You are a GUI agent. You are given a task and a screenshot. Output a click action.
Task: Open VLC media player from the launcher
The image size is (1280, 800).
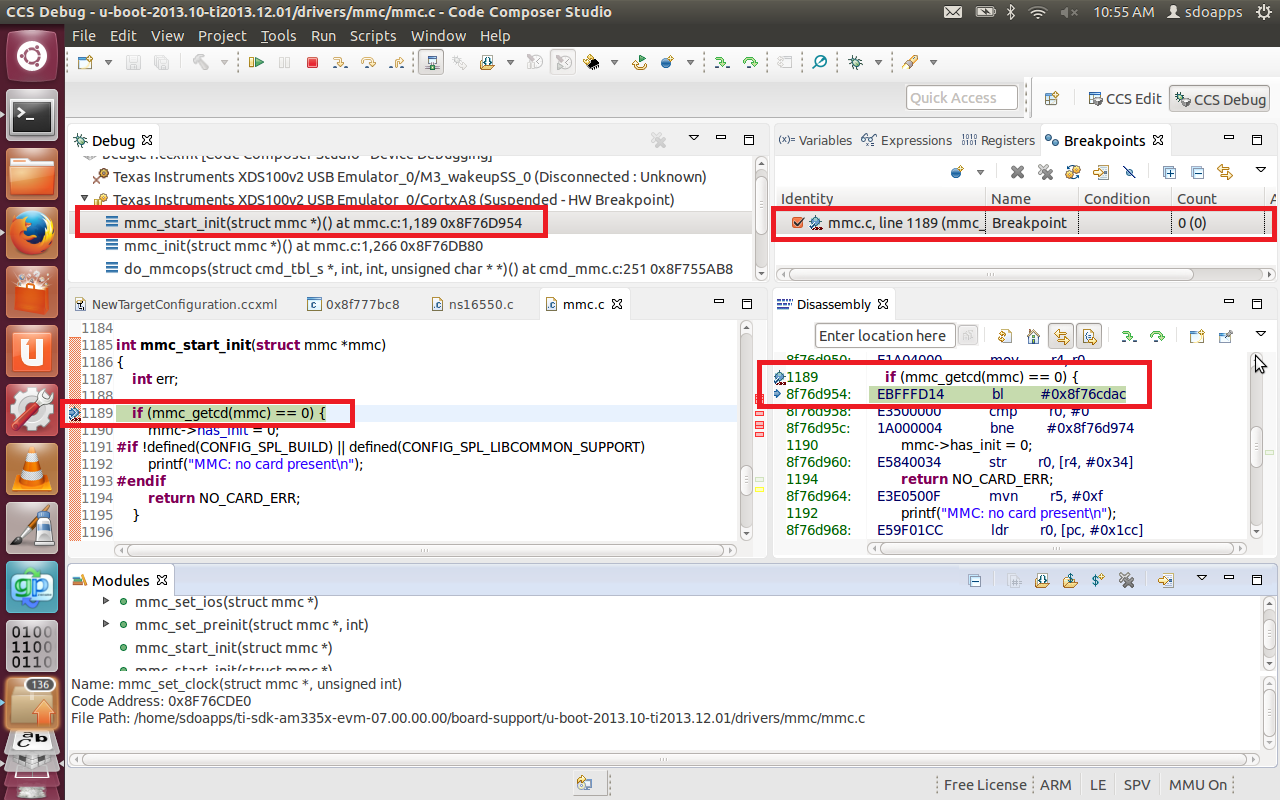click(32, 469)
